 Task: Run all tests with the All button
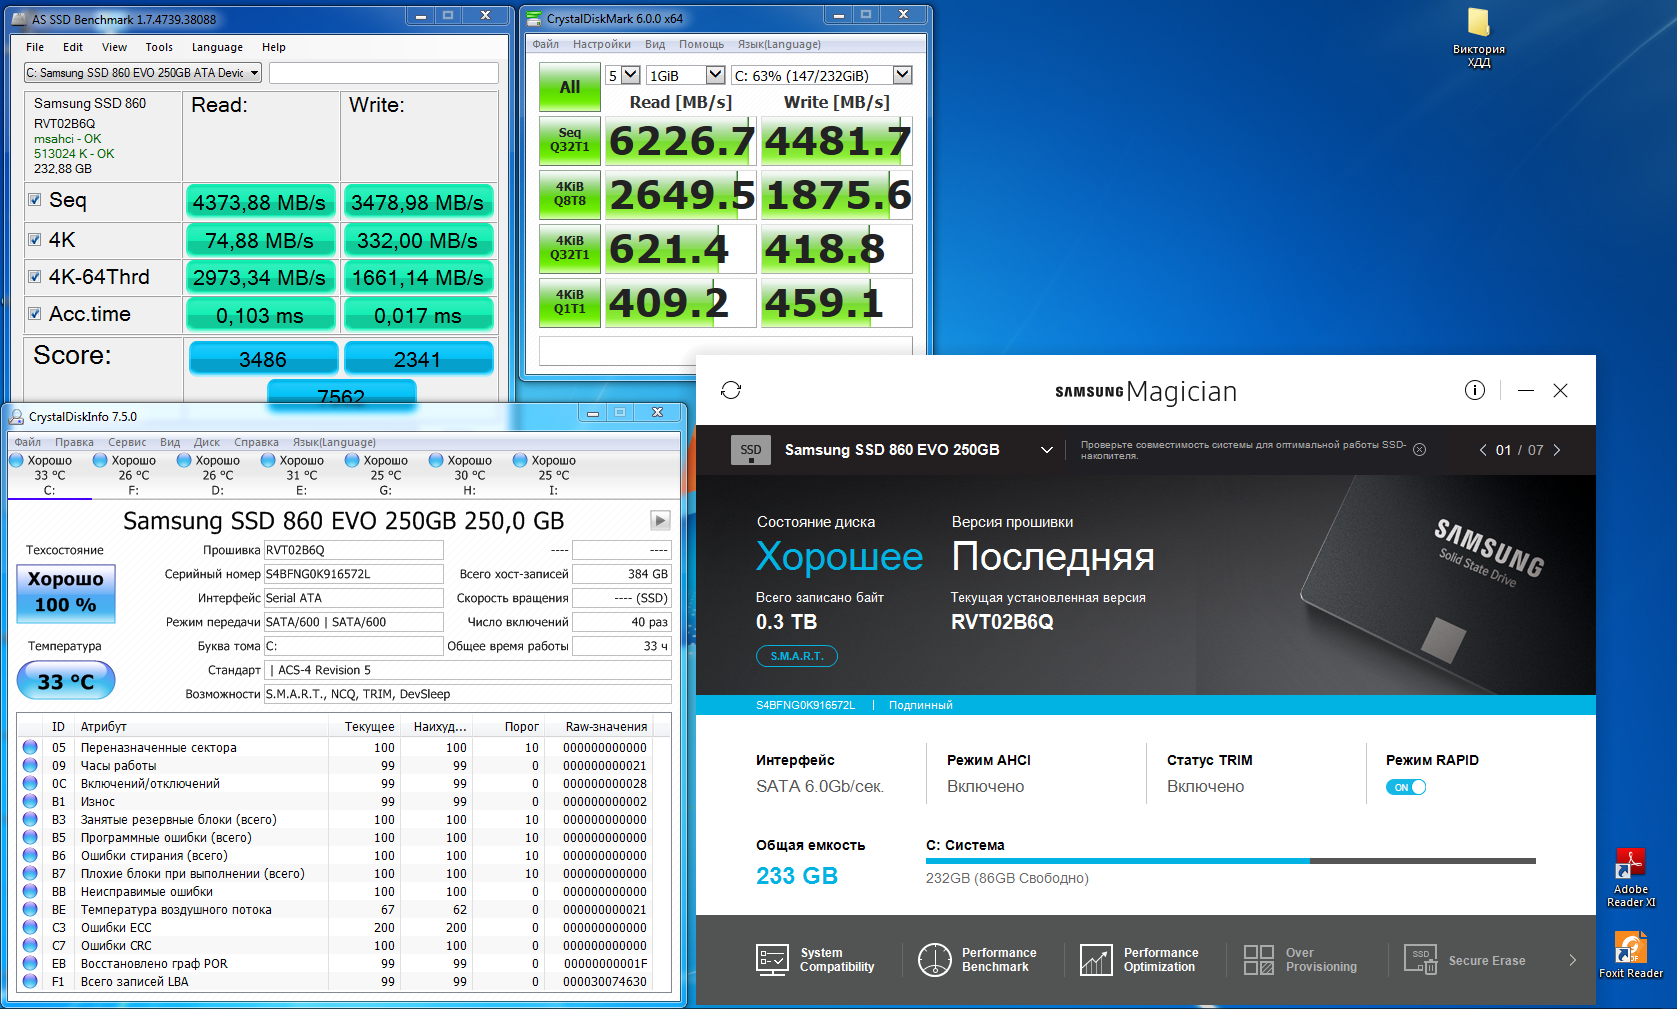570,87
